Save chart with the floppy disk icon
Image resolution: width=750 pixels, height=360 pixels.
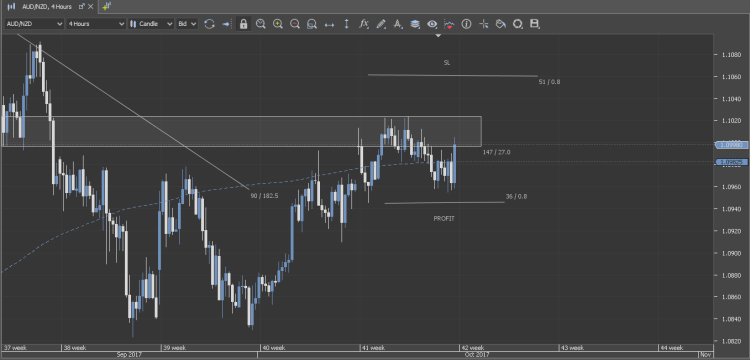535,24
